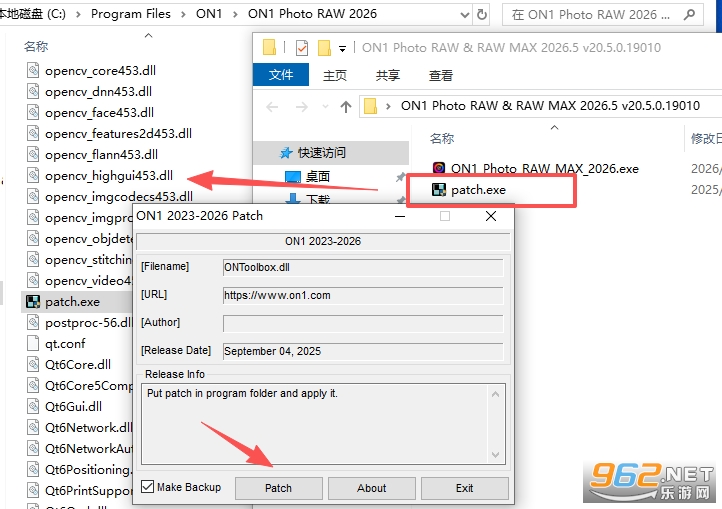Select ON1_Photo_RAW_MAX_2026.exe file
The height and width of the screenshot is (509, 722).
click(x=545, y=169)
